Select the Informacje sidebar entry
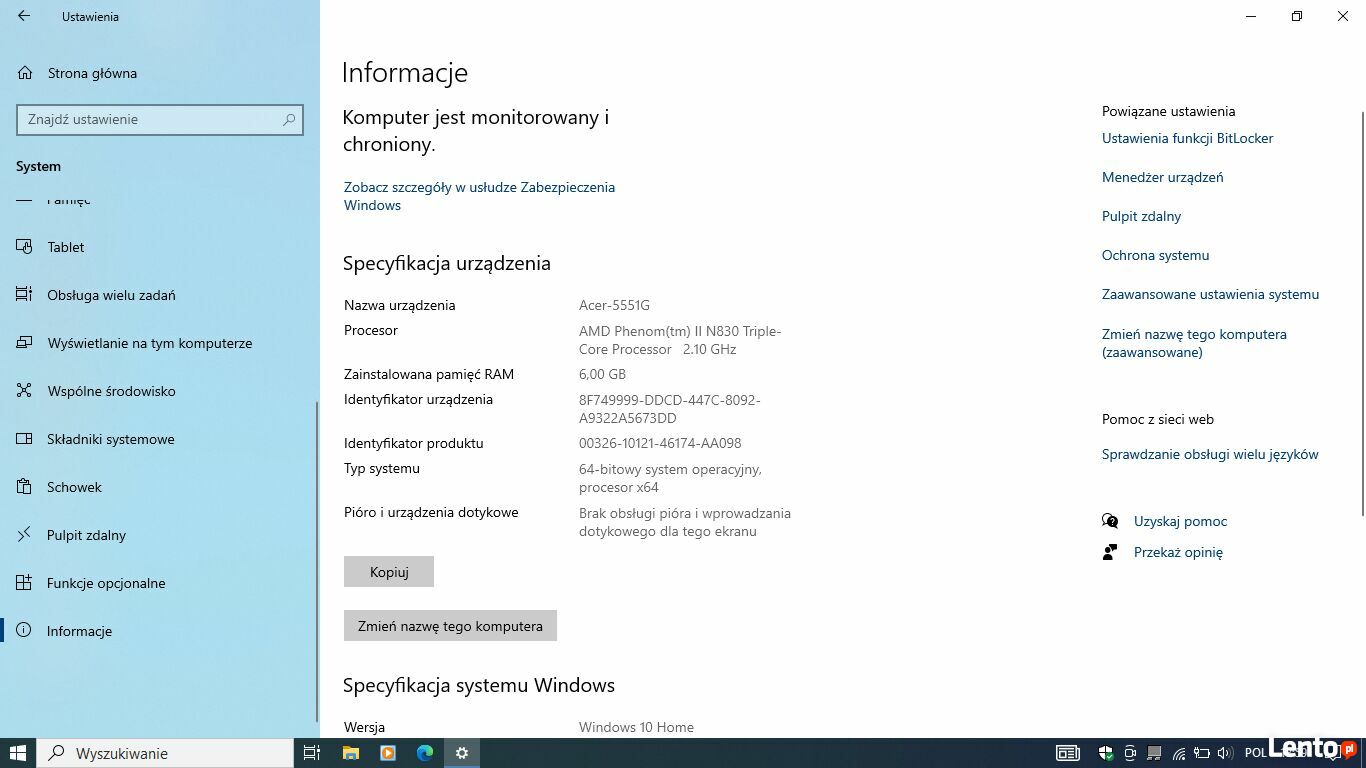 (x=79, y=631)
